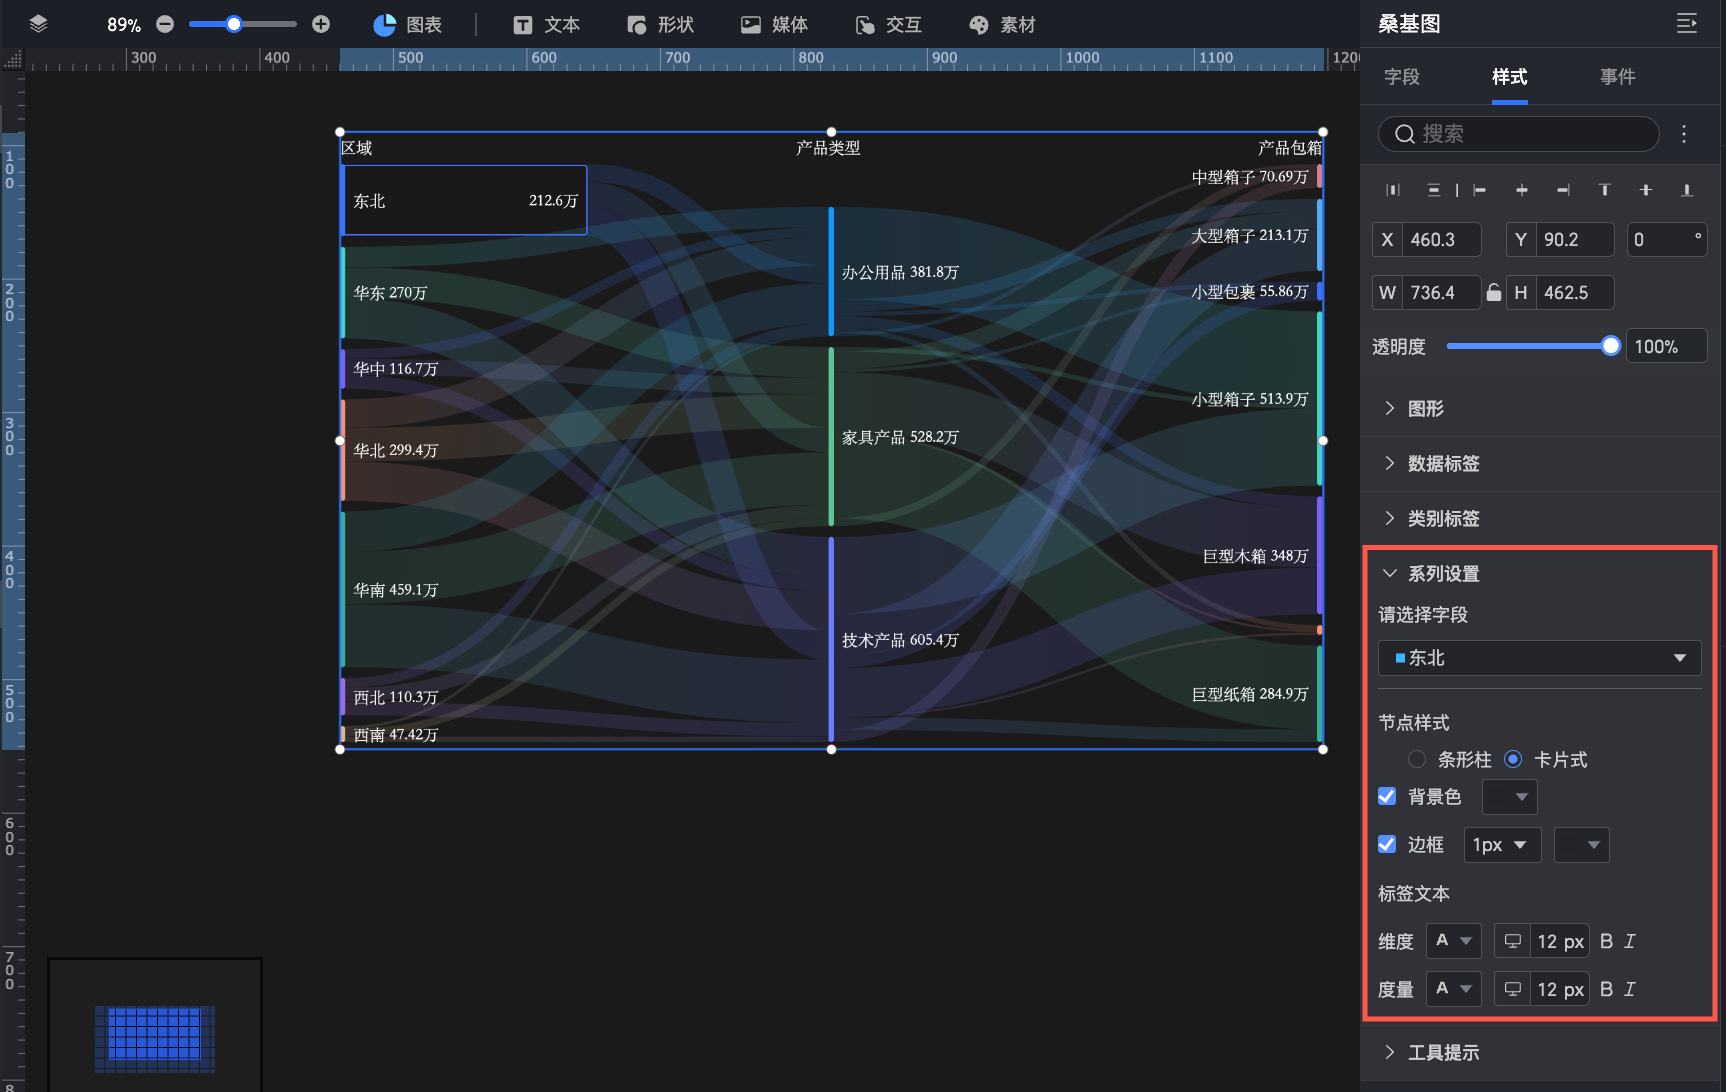
Task: Open the 交互 toolbar menu
Action: click(x=888, y=24)
